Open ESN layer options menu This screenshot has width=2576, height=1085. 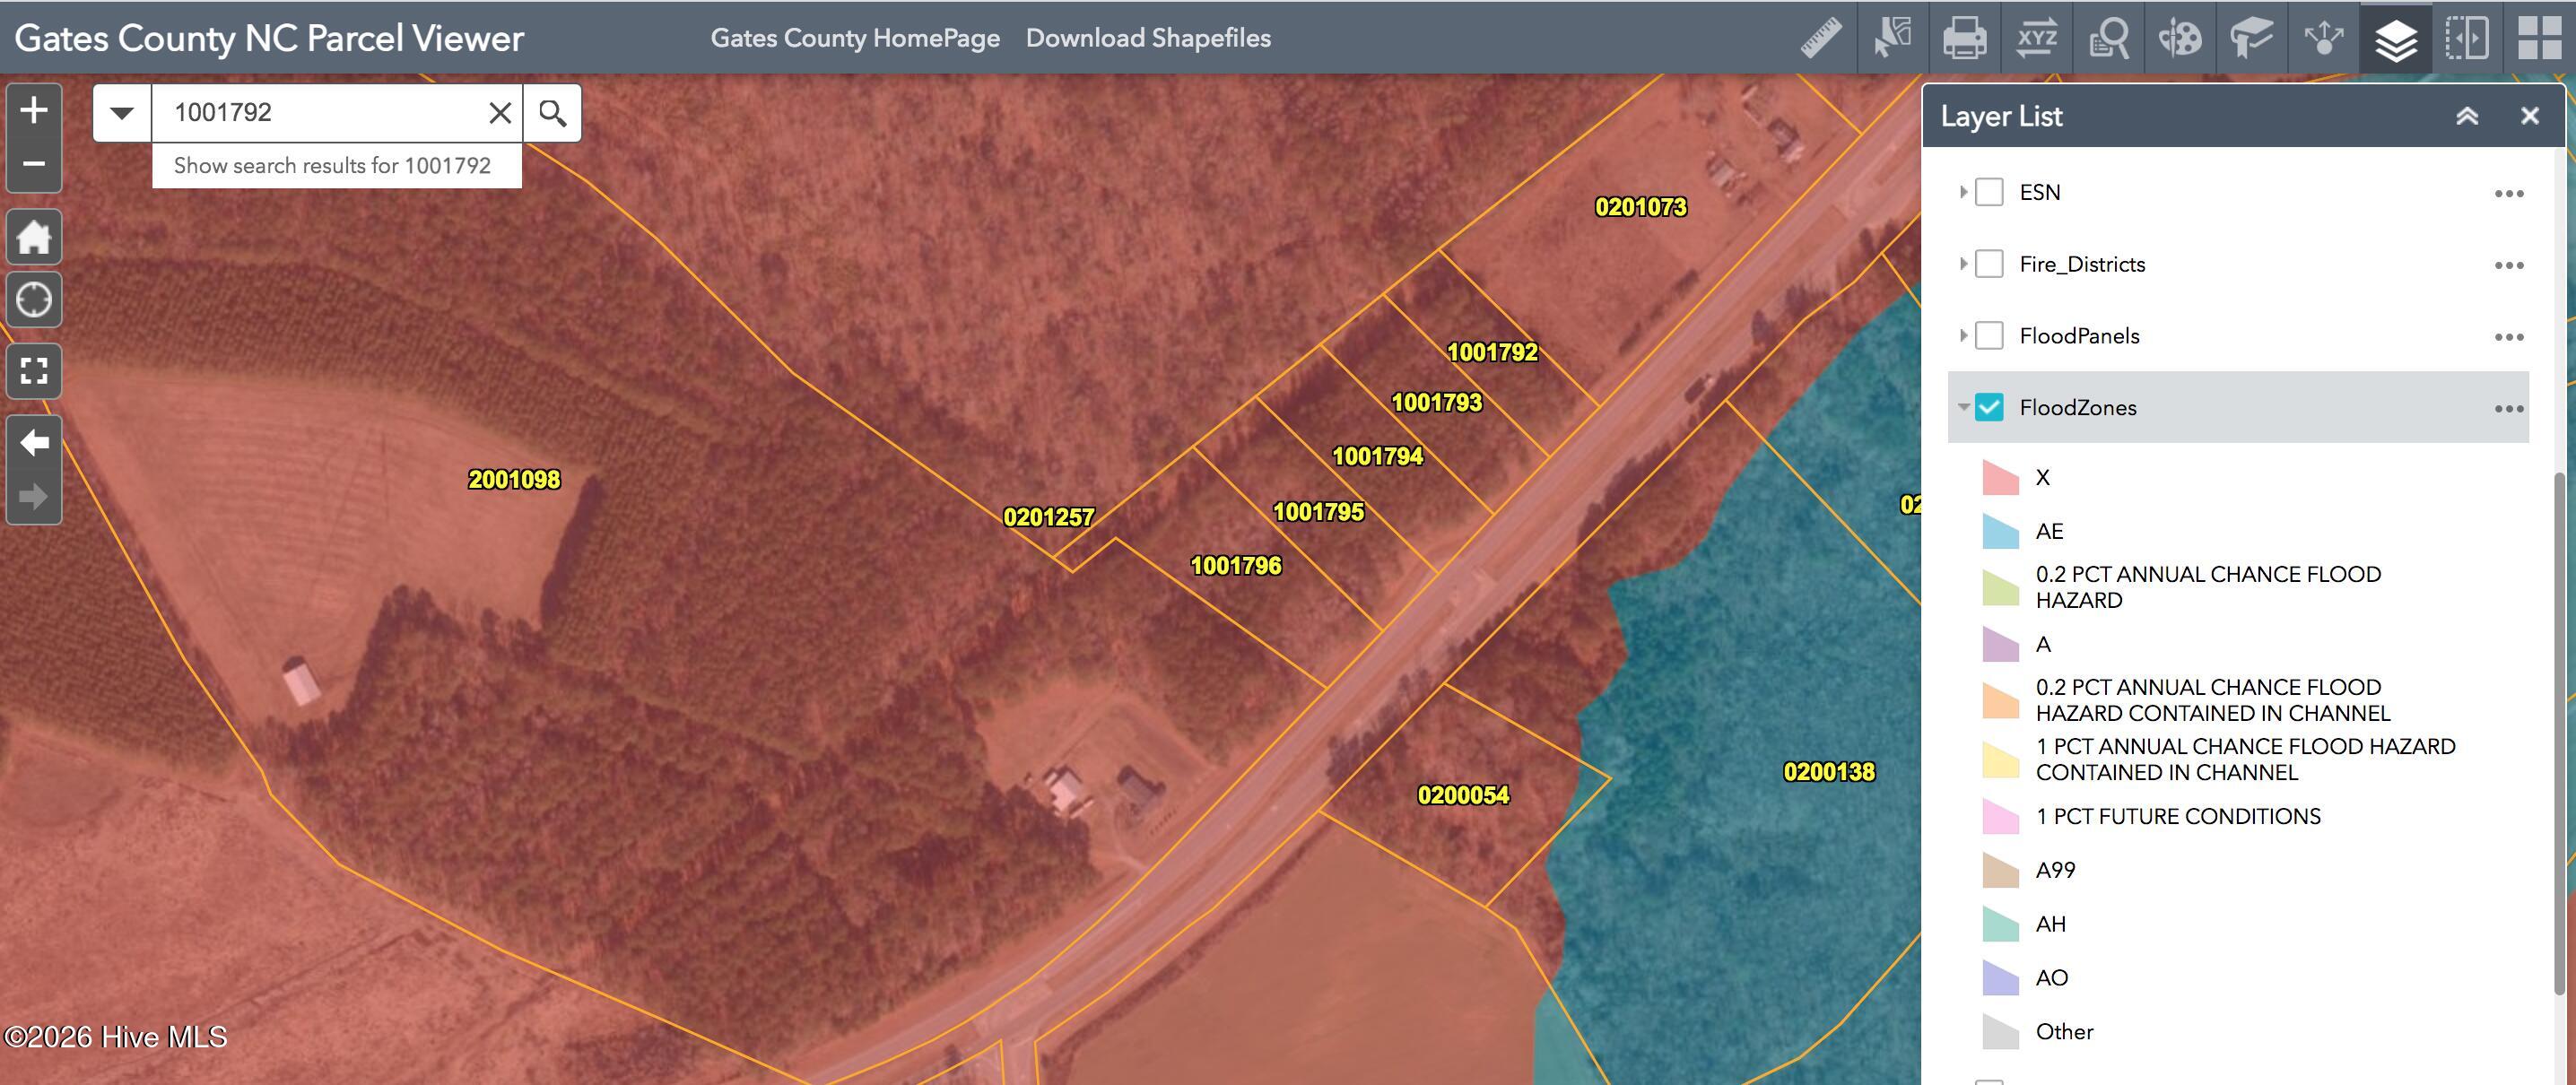pos(2509,193)
